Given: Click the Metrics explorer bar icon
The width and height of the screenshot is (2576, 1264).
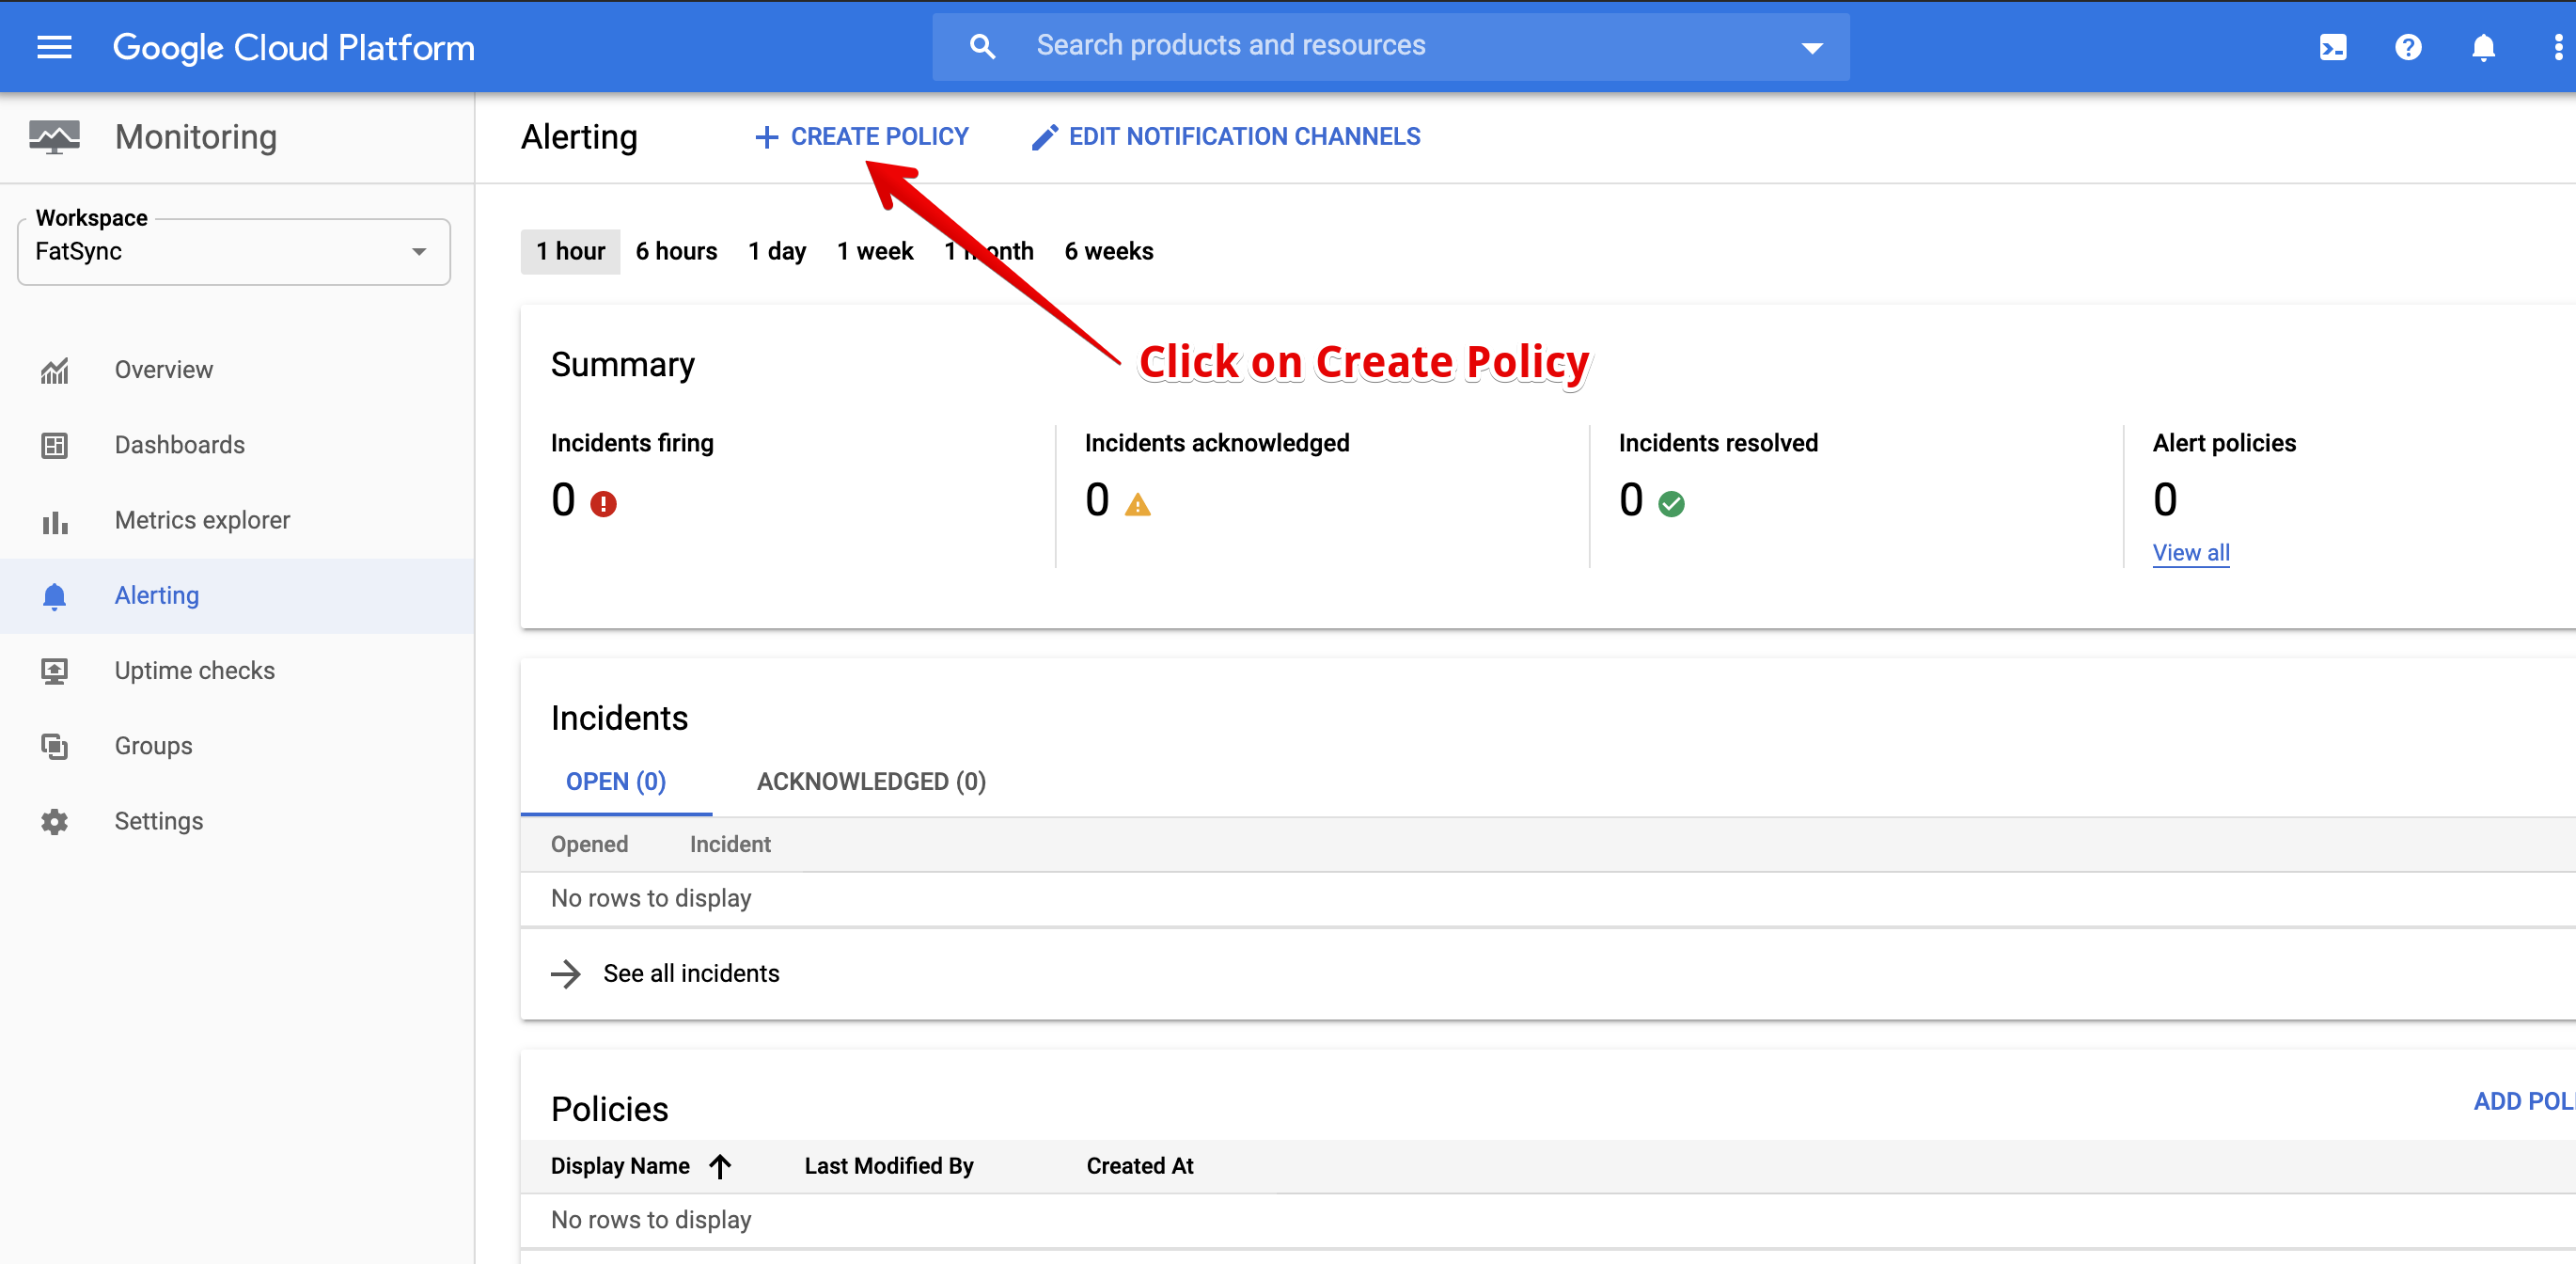Looking at the screenshot, I should [x=54, y=521].
